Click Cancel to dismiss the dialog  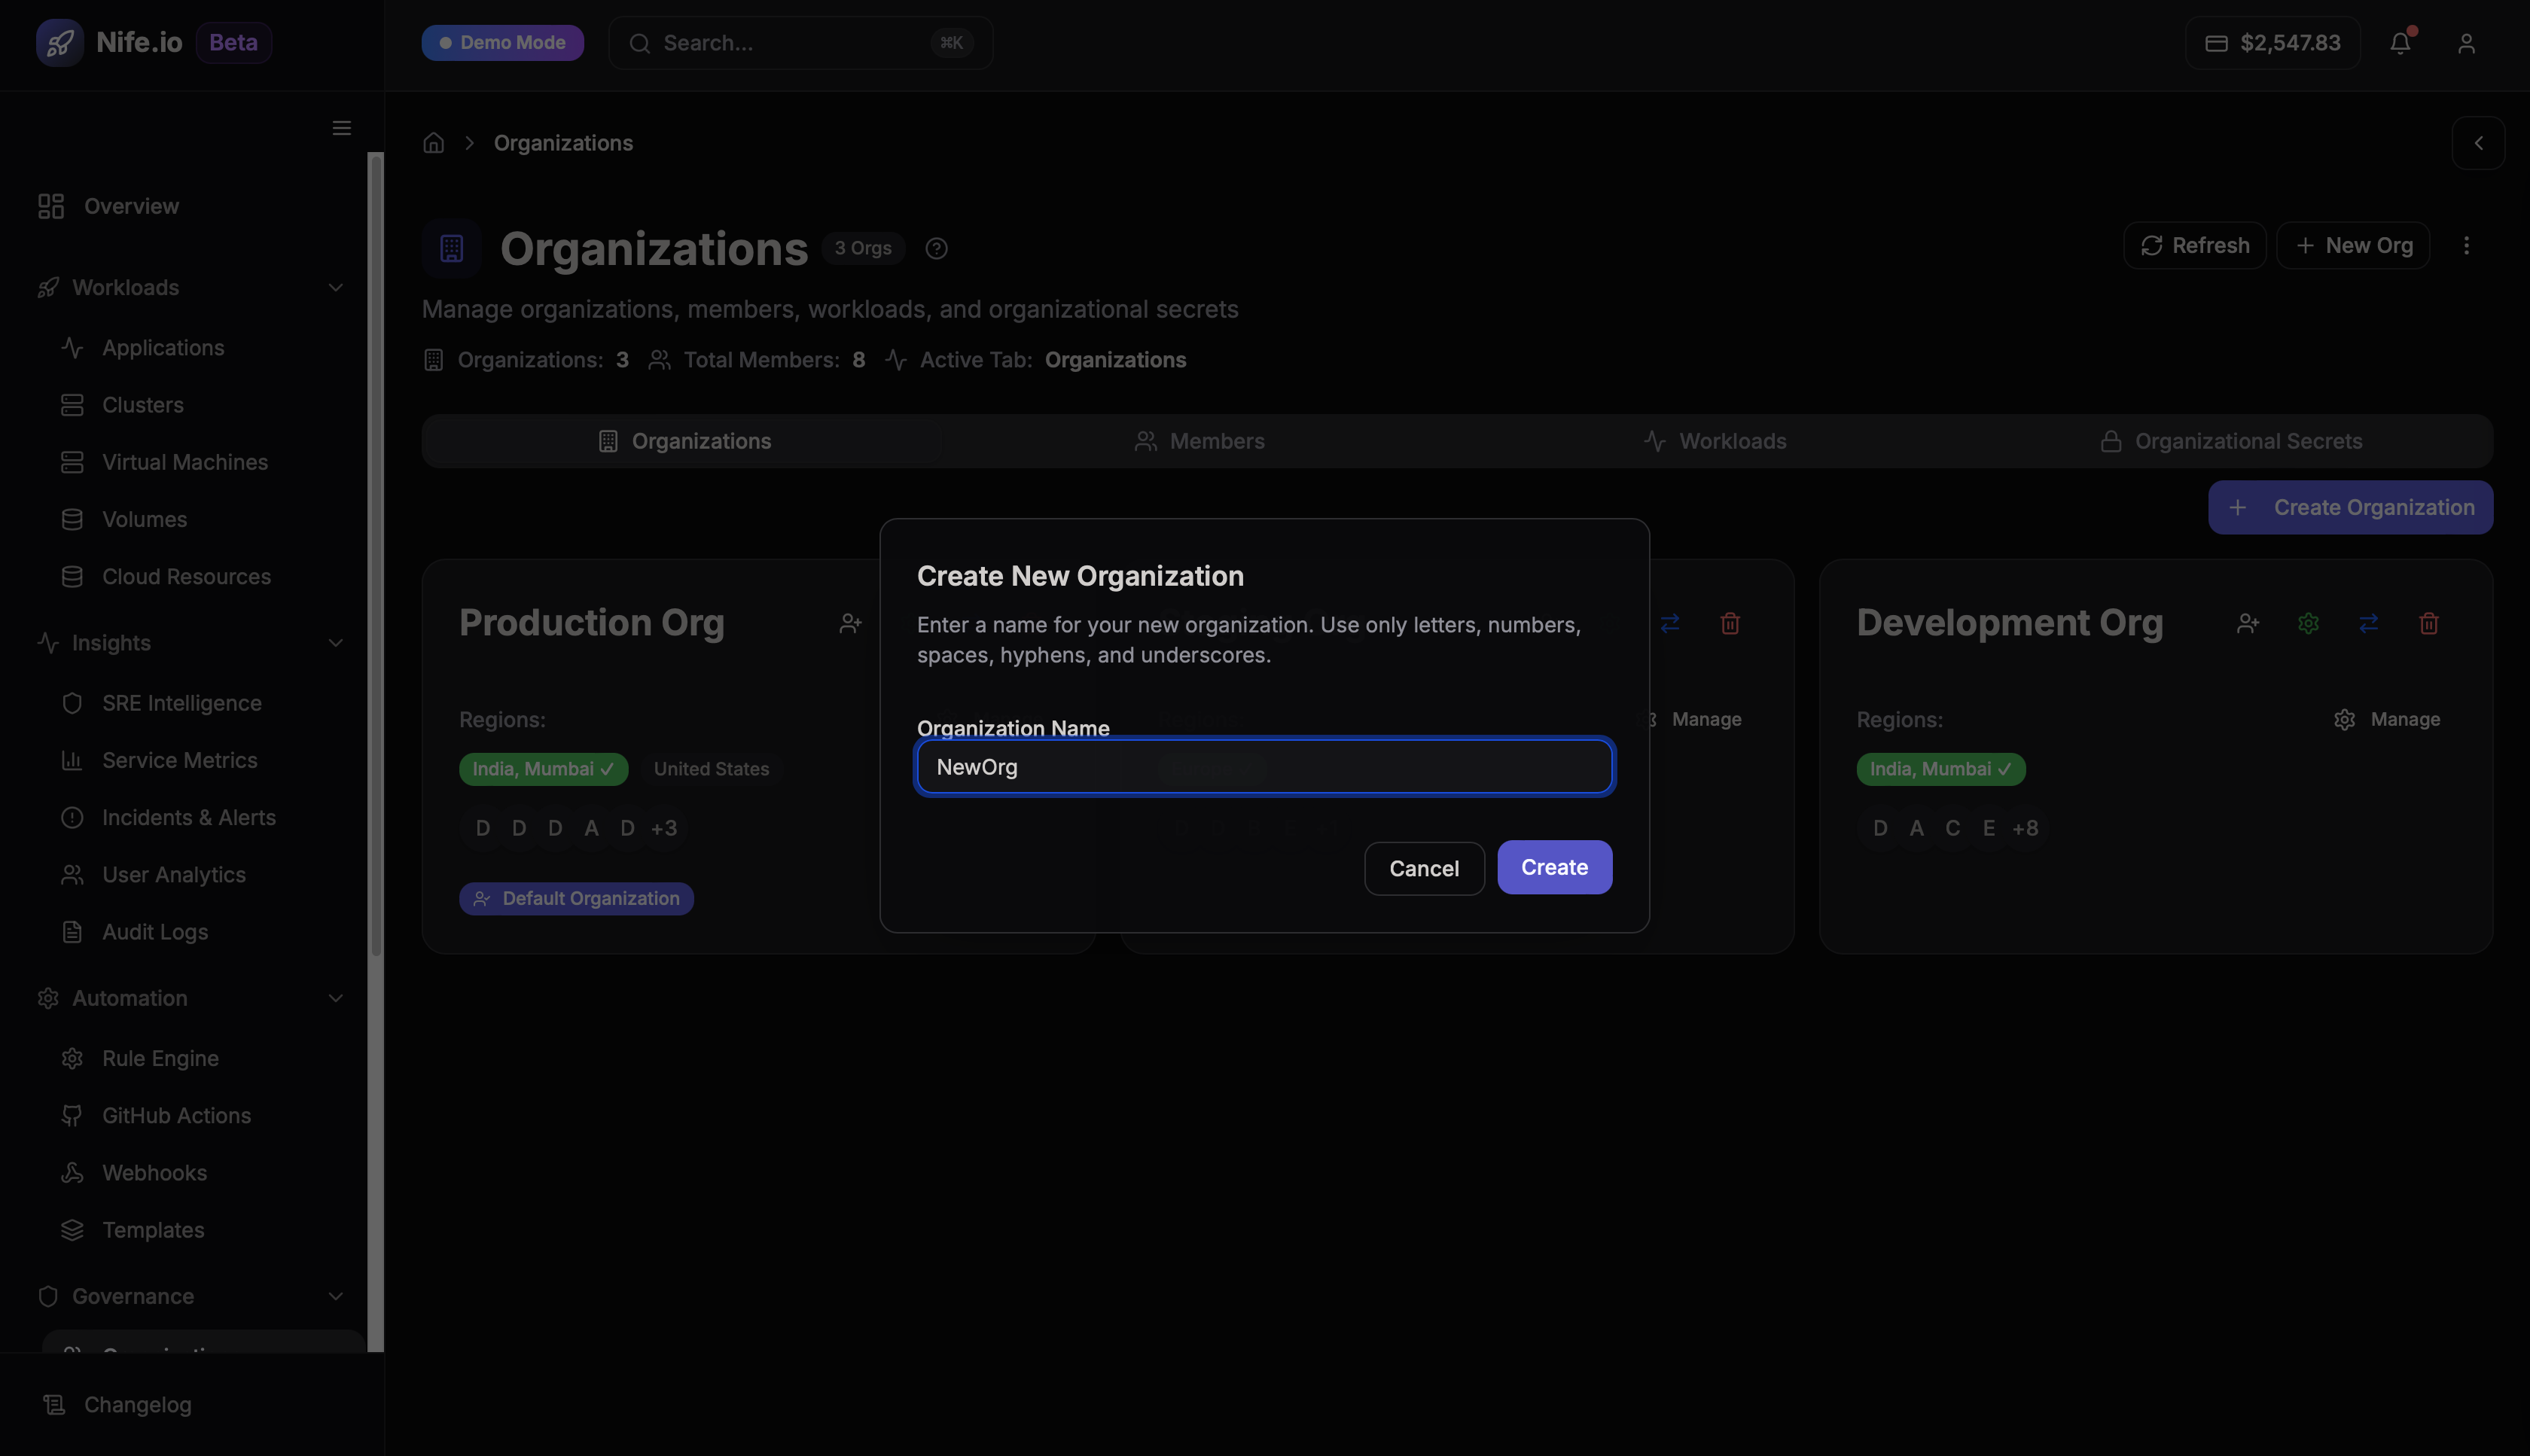1424,868
